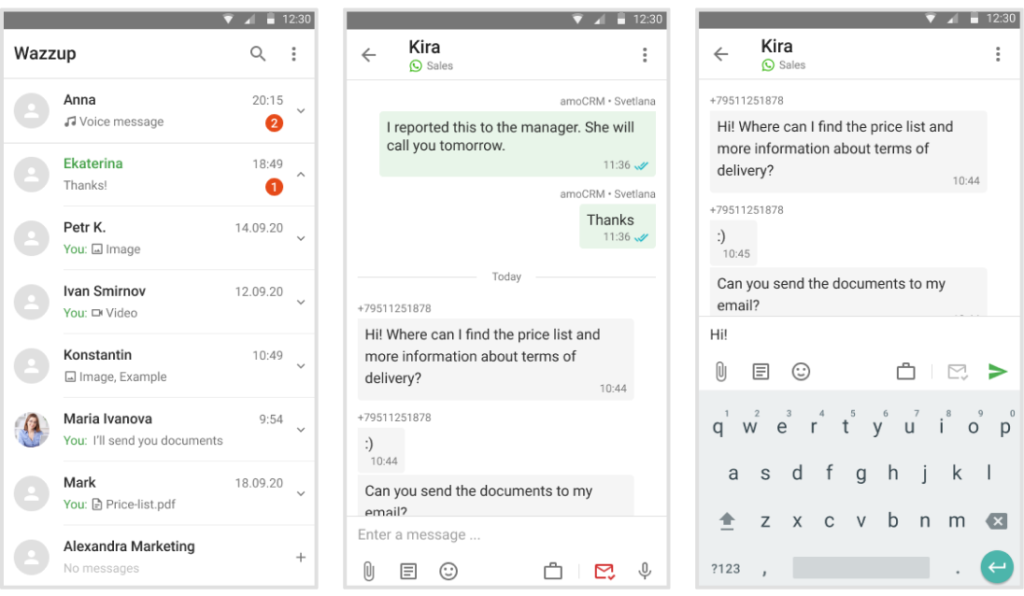The width and height of the screenshot is (1024, 596).
Task: Attach a file using the paperclip icon
Action: click(368, 571)
